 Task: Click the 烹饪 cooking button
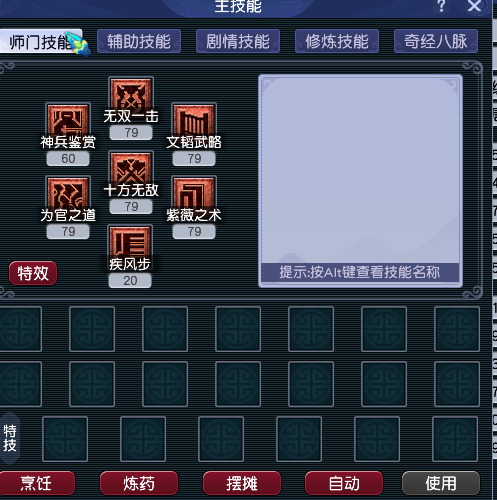36,483
